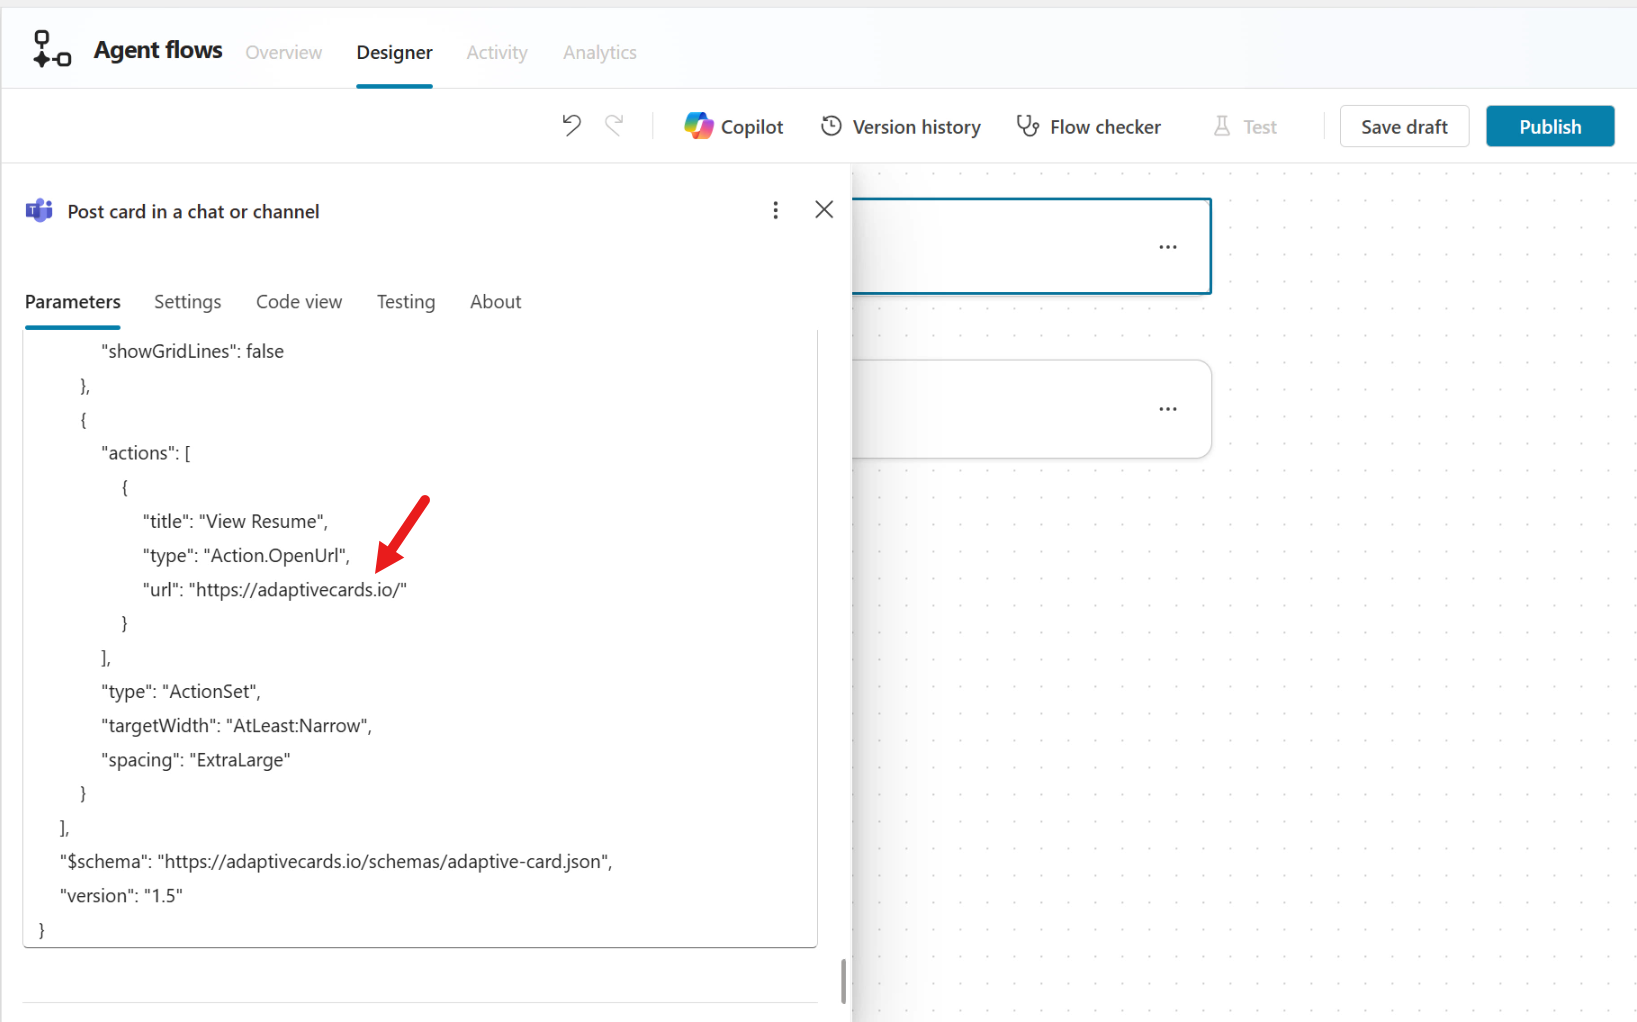
Task: Click Save draft
Action: point(1404,126)
